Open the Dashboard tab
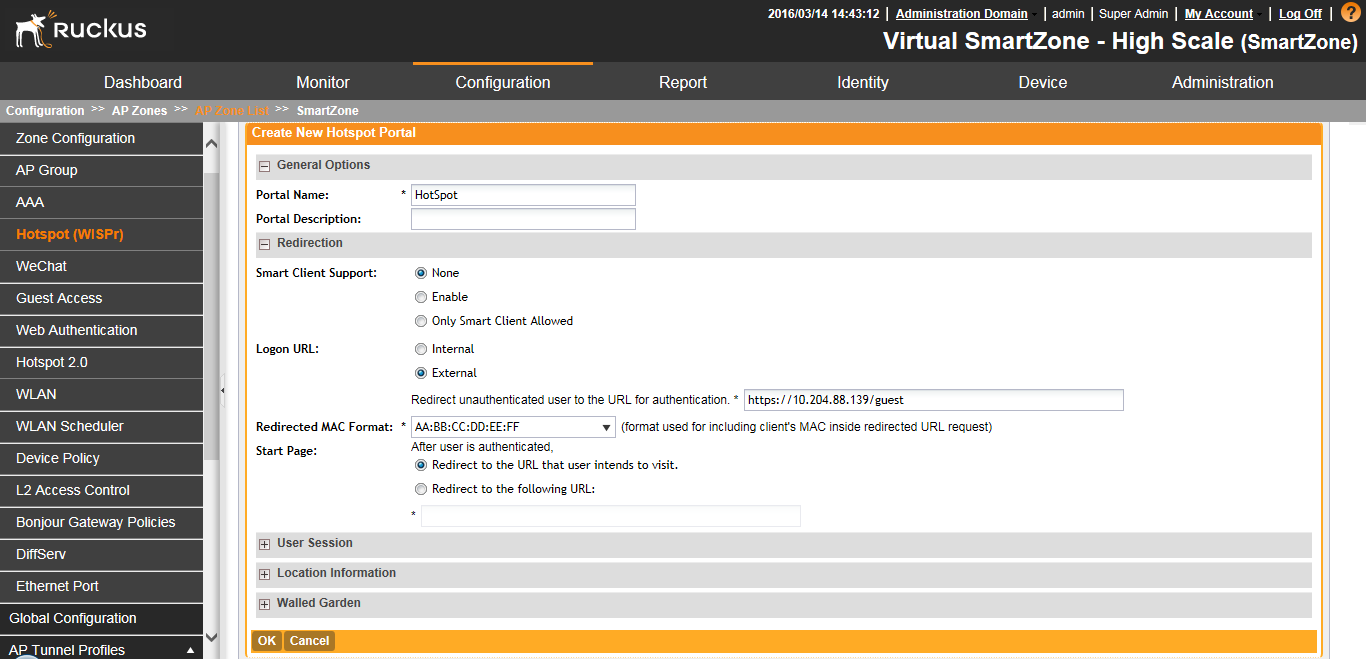This screenshot has height=661, width=1366. pos(143,82)
